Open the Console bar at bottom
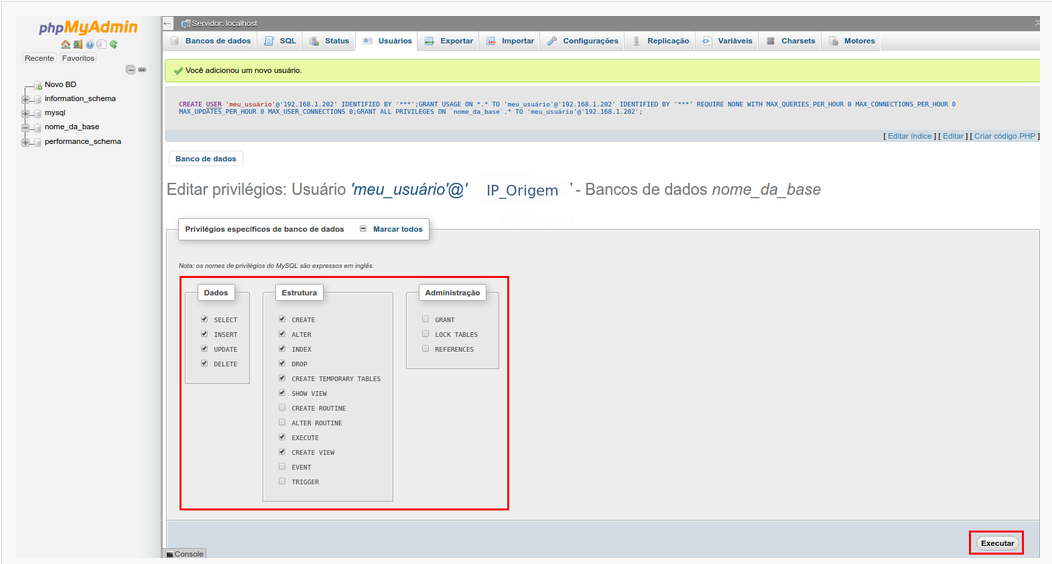Screen dimensions: 1052x564 [x=185, y=554]
